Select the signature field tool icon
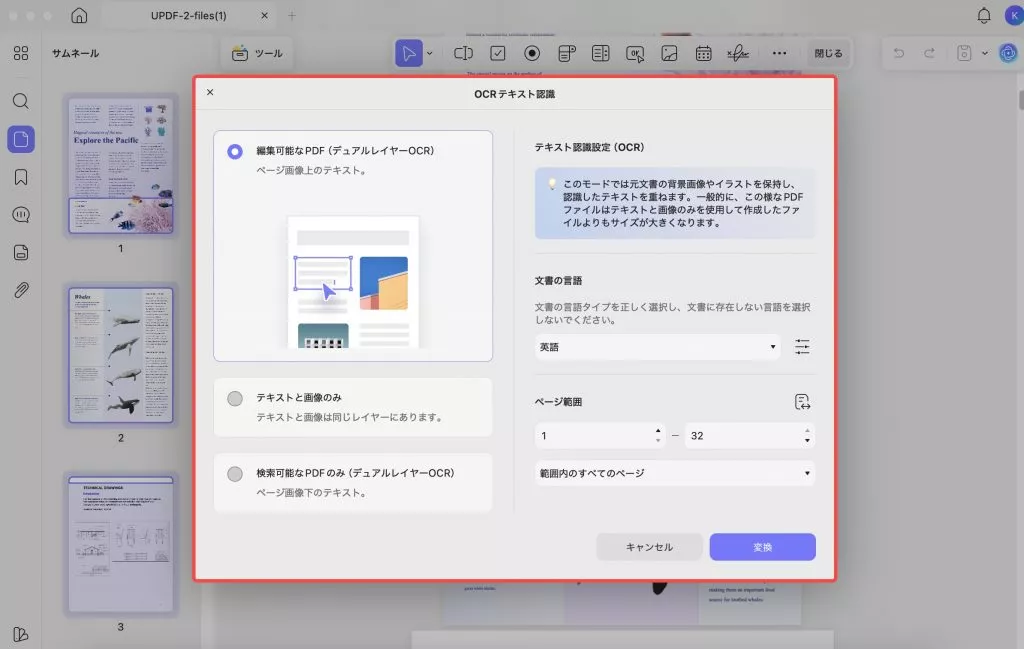This screenshot has height=649, width=1024. (738, 53)
